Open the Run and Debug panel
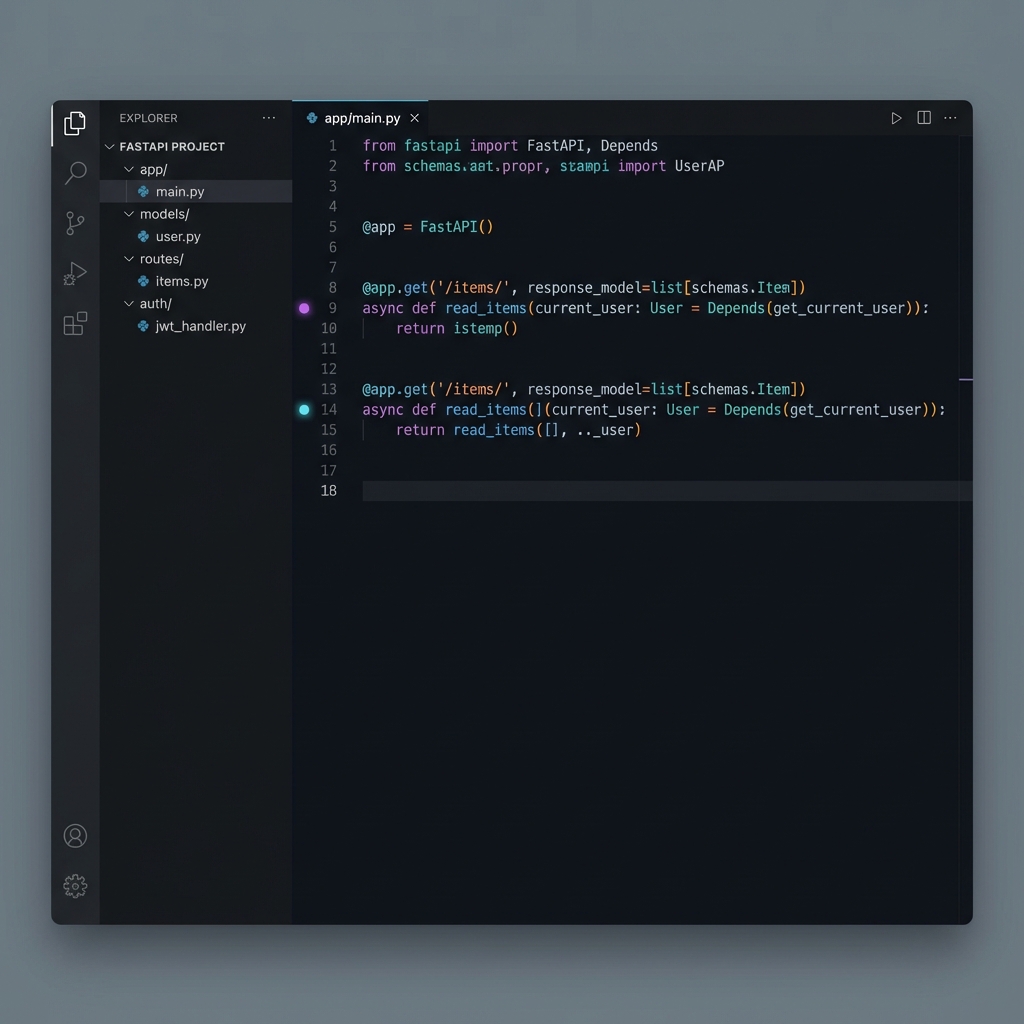 coord(75,273)
